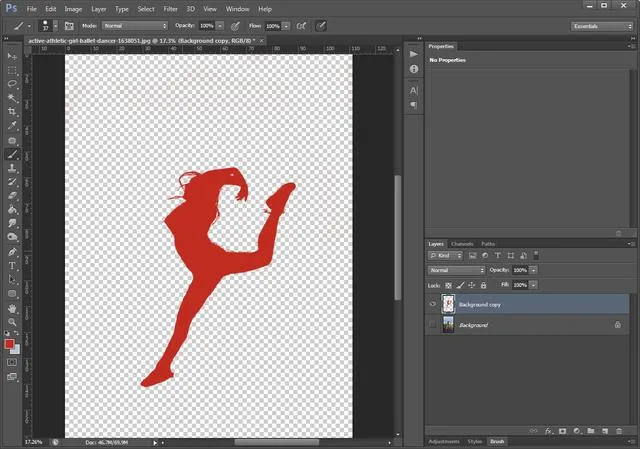Toggle lock image pixels
Viewport: 640px width, 449px height.
tap(460, 285)
